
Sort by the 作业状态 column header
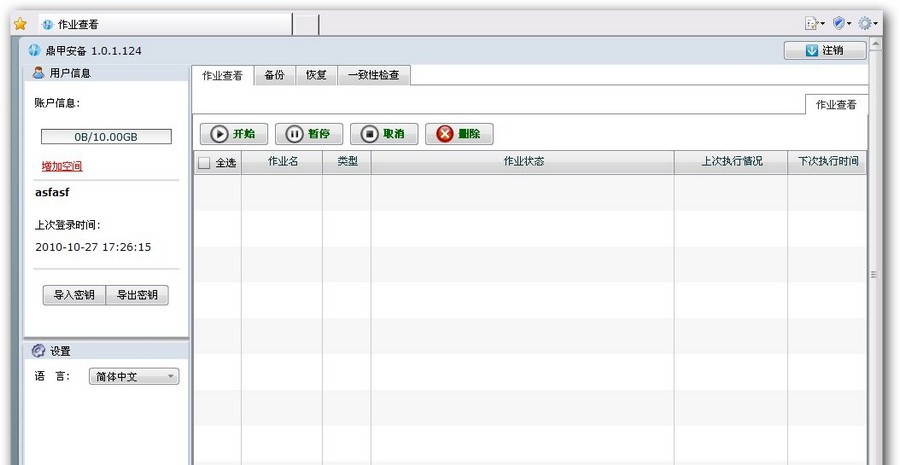[x=523, y=162]
